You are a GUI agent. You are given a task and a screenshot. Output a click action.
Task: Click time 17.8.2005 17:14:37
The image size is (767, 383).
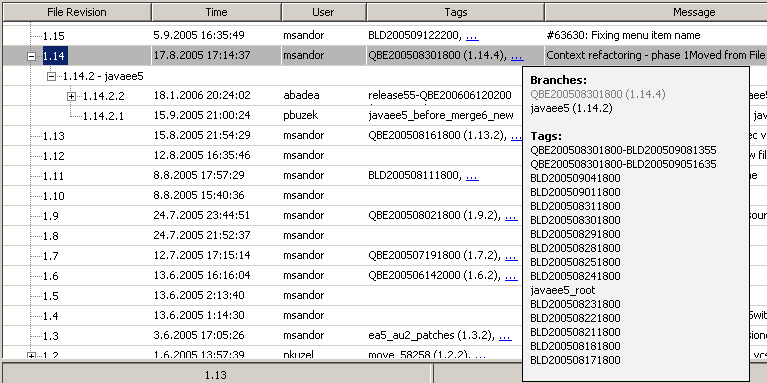point(202,55)
